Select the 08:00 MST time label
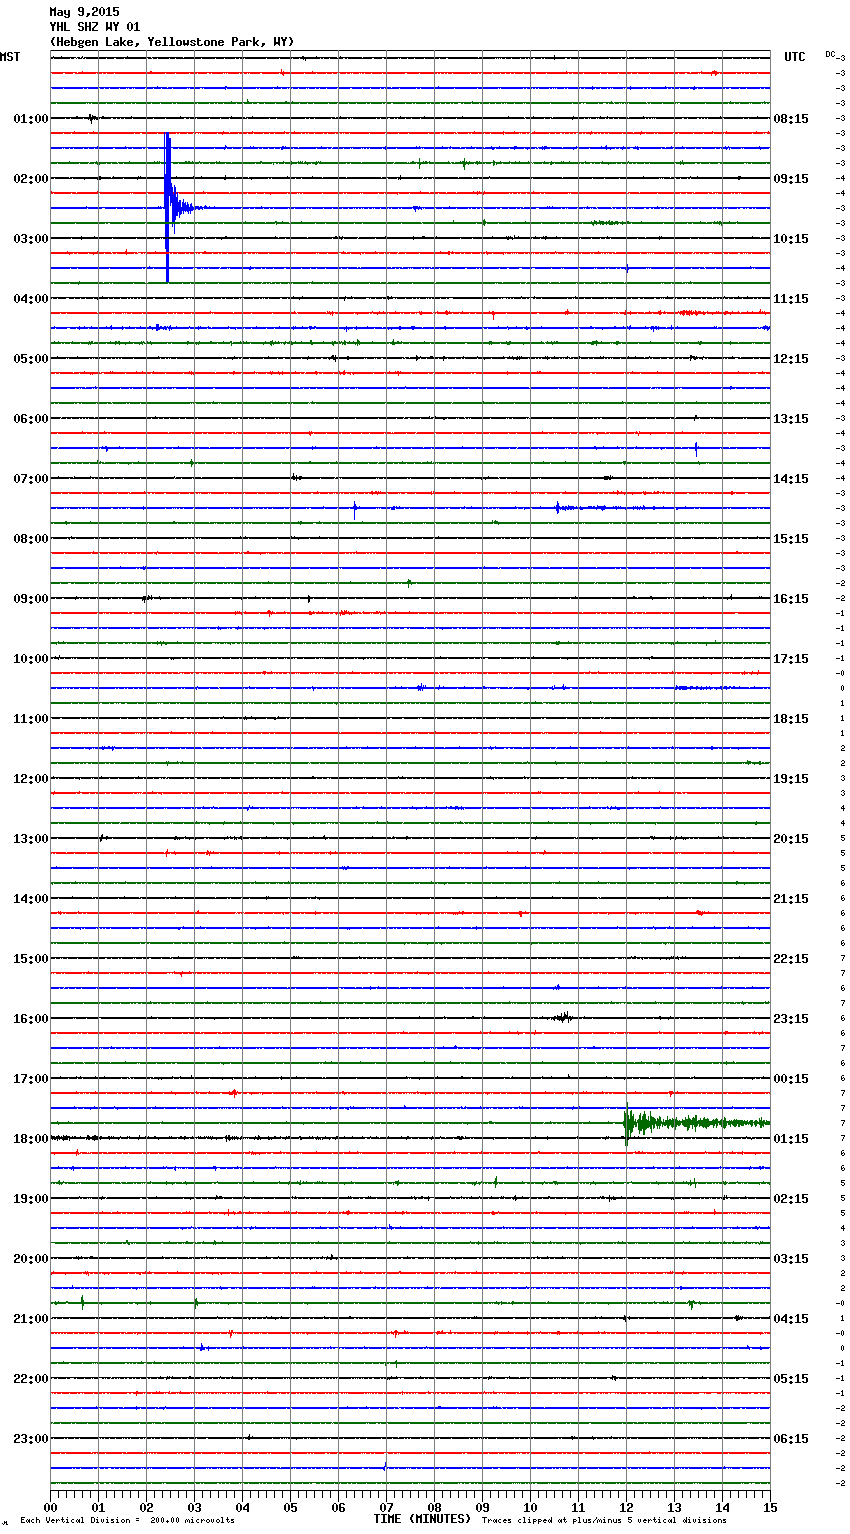 tap(30, 539)
